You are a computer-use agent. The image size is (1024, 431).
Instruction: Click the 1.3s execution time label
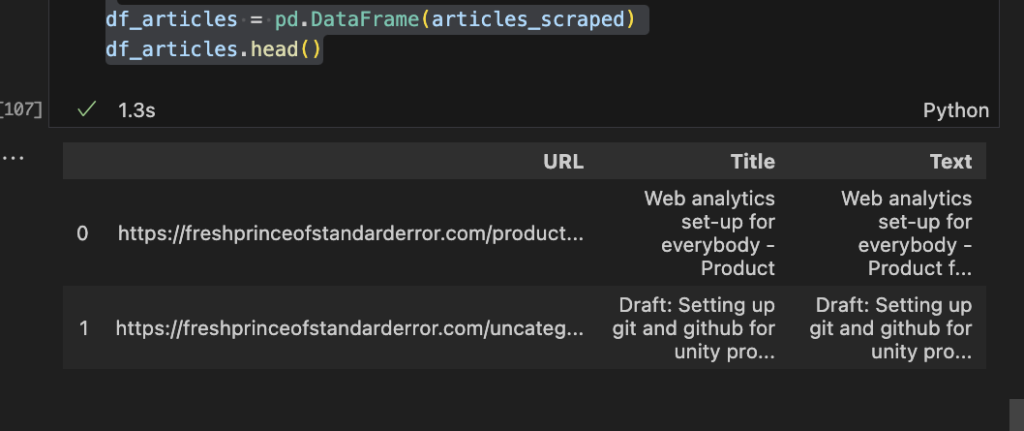click(x=136, y=110)
